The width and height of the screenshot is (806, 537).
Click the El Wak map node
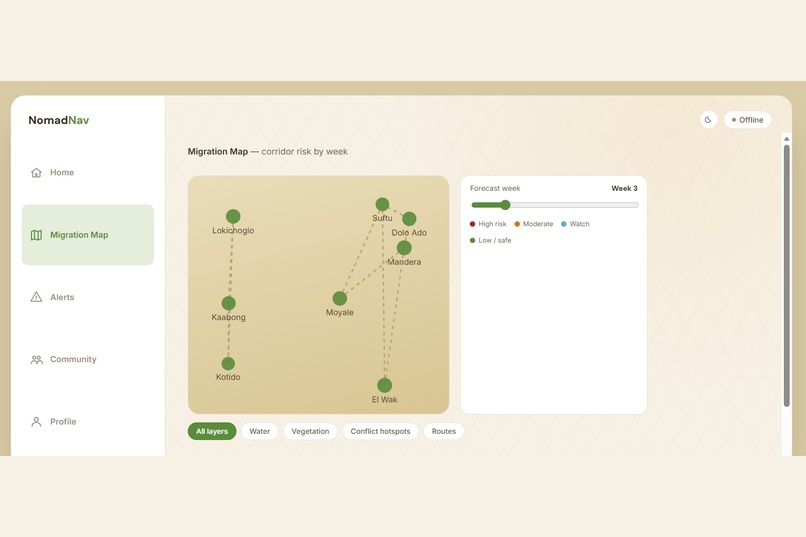pyautogui.click(x=384, y=385)
